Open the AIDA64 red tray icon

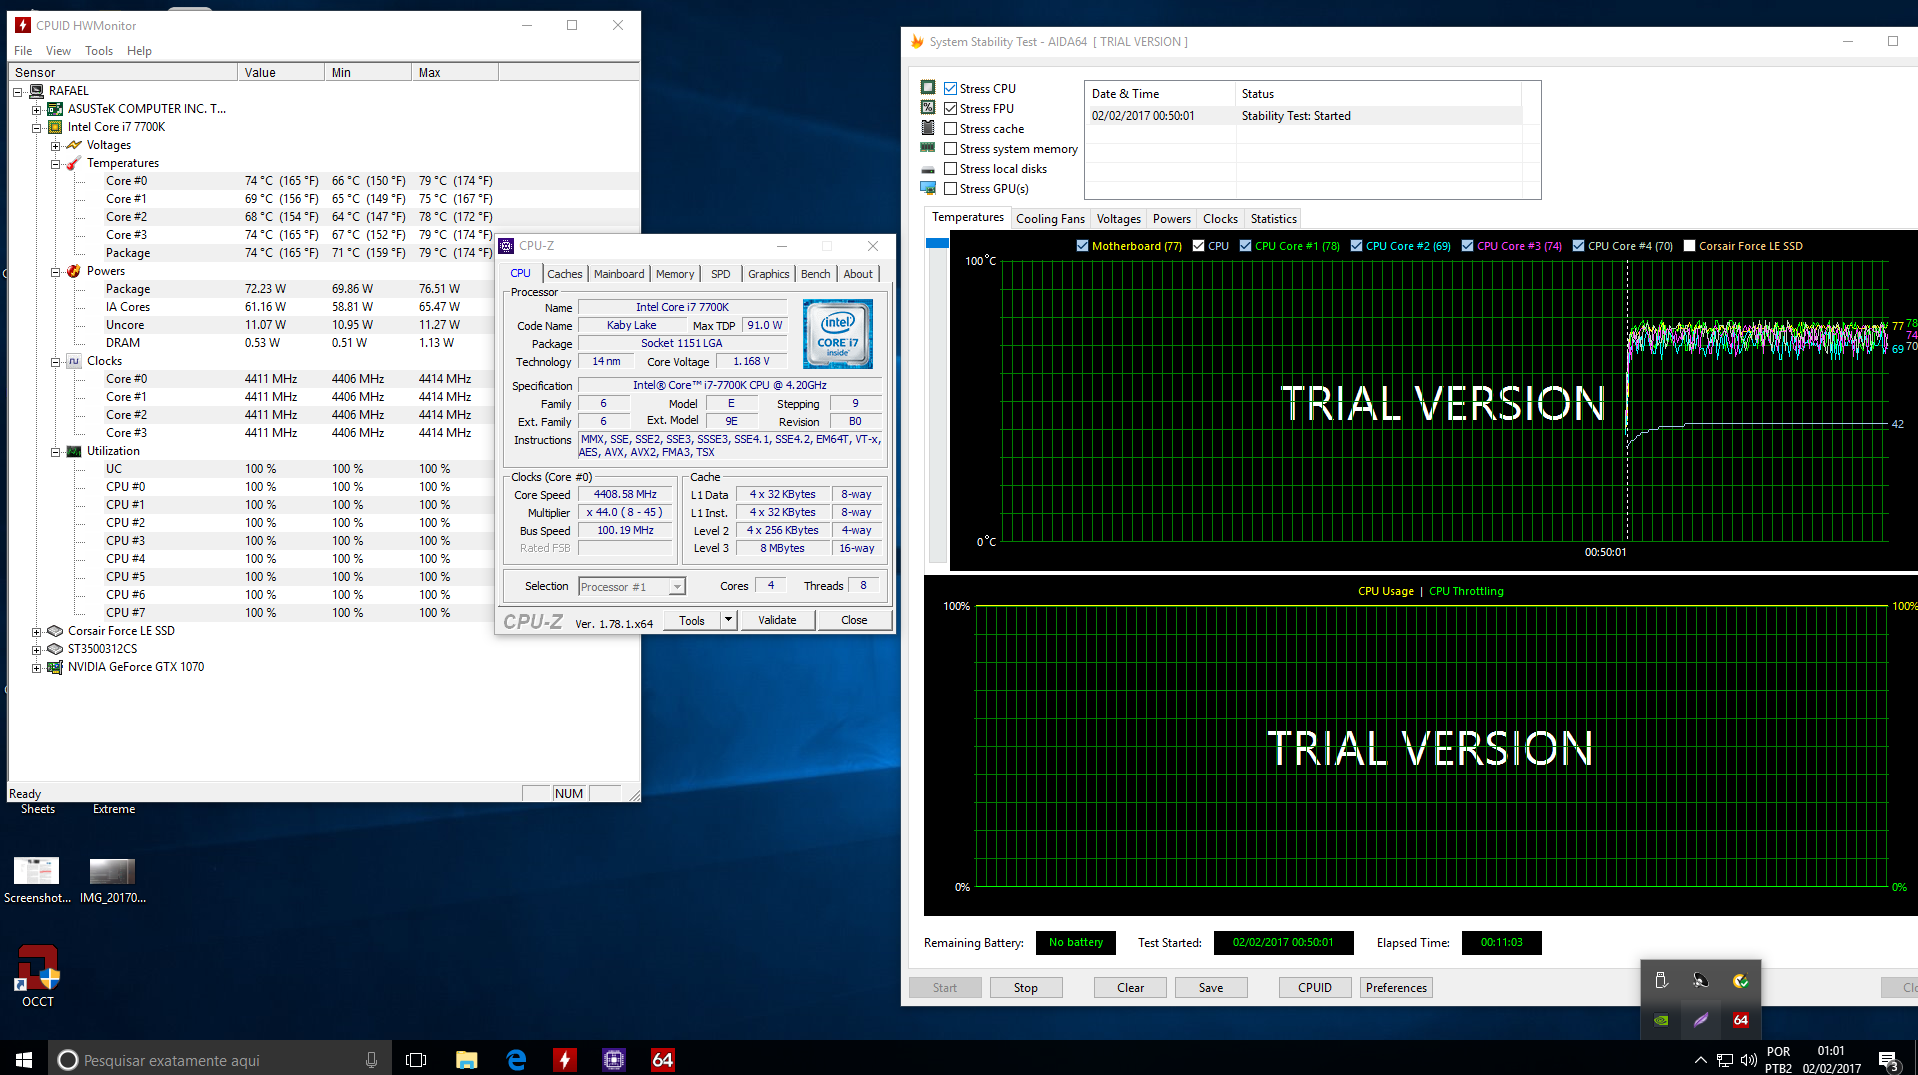1741,1020
